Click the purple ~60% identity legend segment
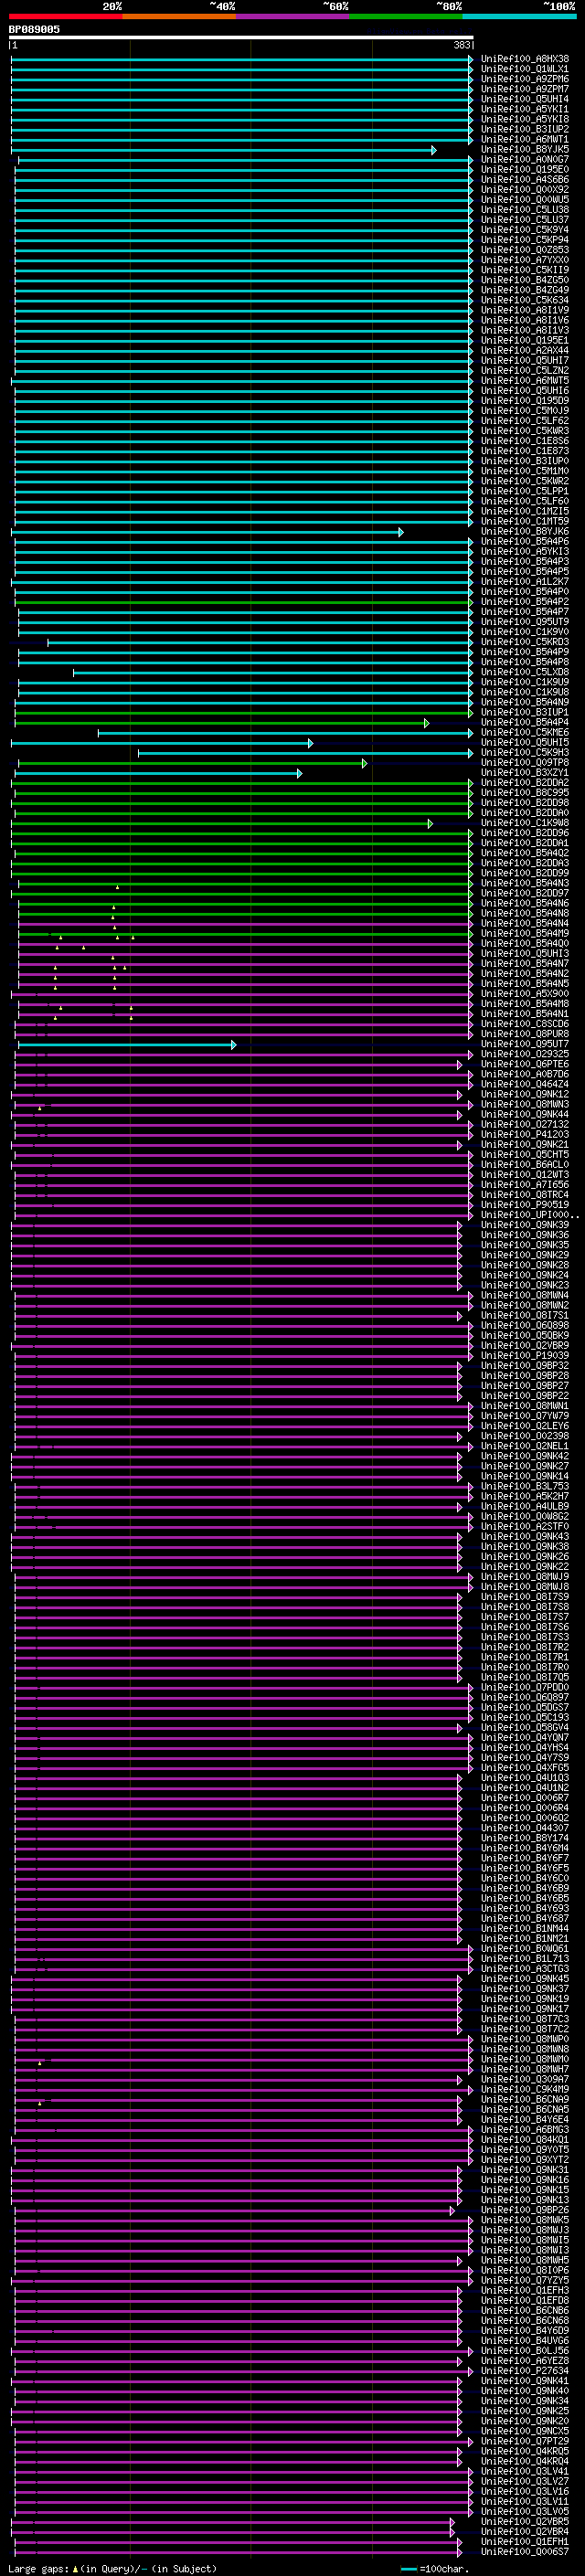The width and height of the screenshot is (585, 2576). 293,17
